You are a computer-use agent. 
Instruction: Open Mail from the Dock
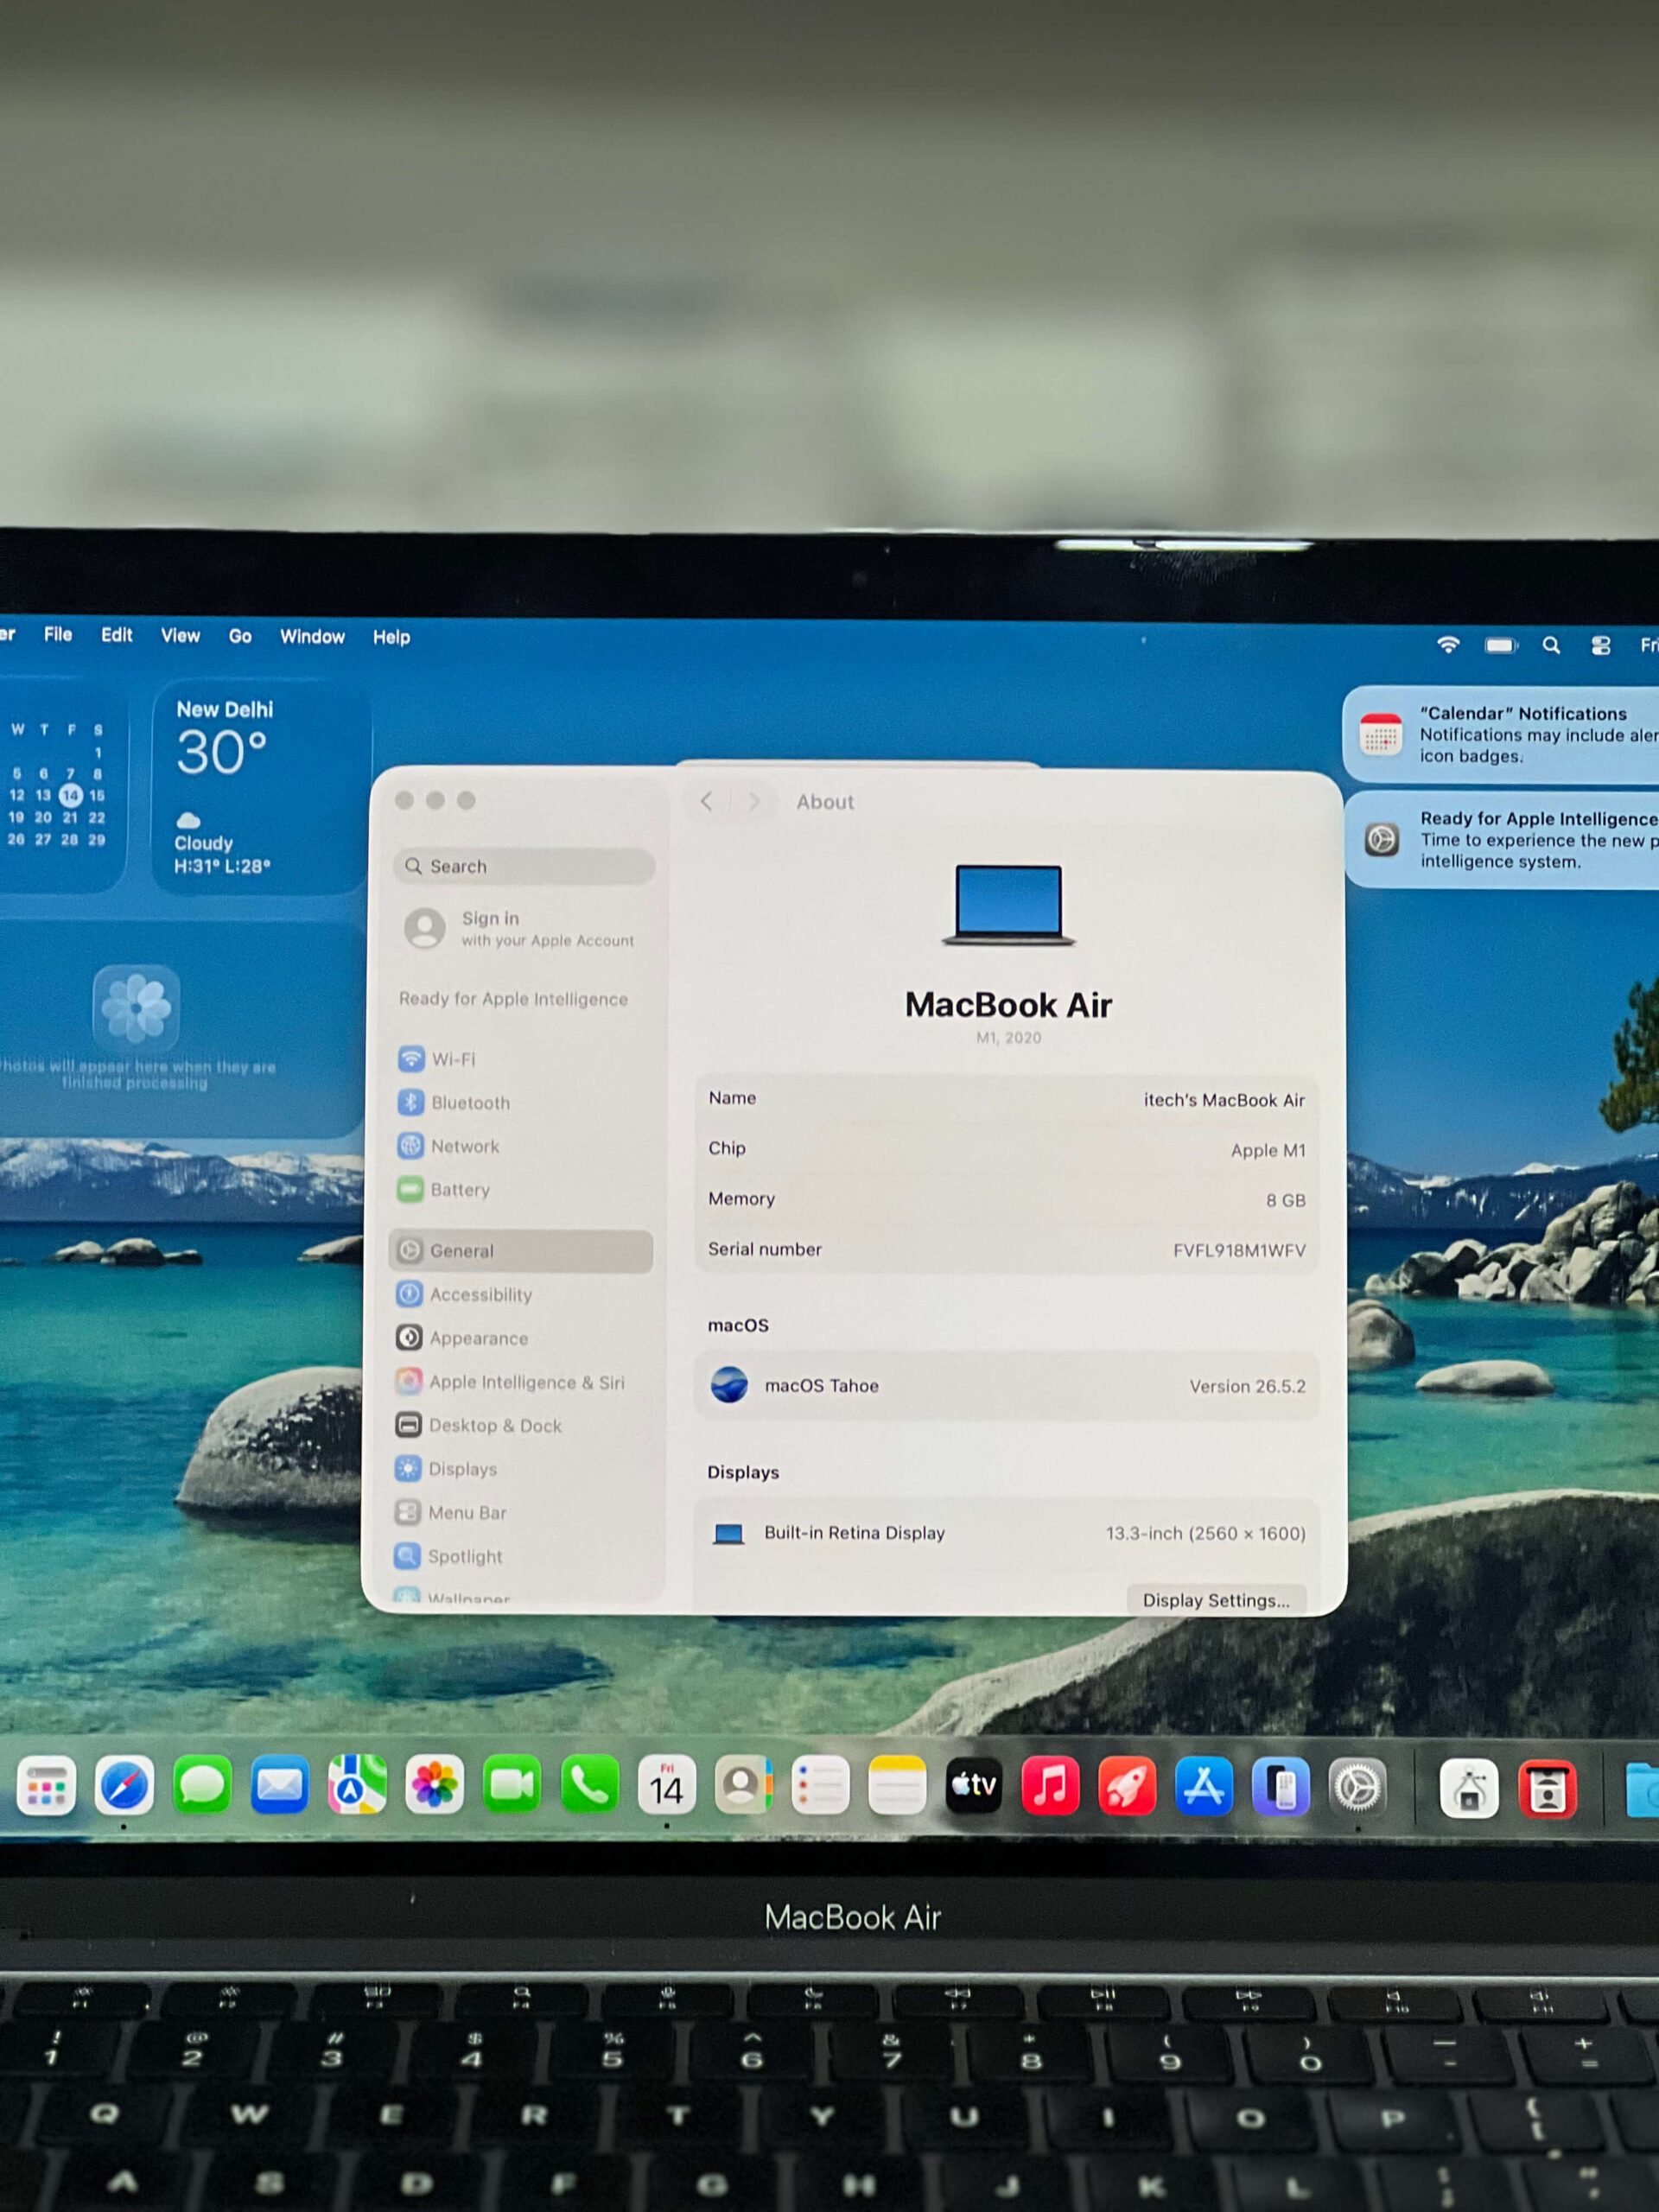[x=280, y=1786]
